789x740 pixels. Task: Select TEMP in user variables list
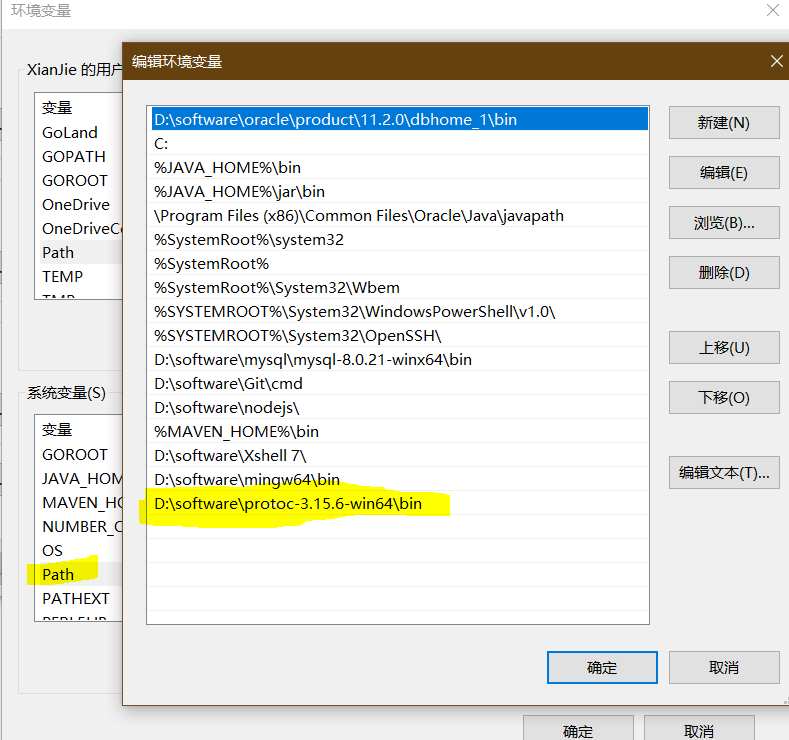[80, 276]
